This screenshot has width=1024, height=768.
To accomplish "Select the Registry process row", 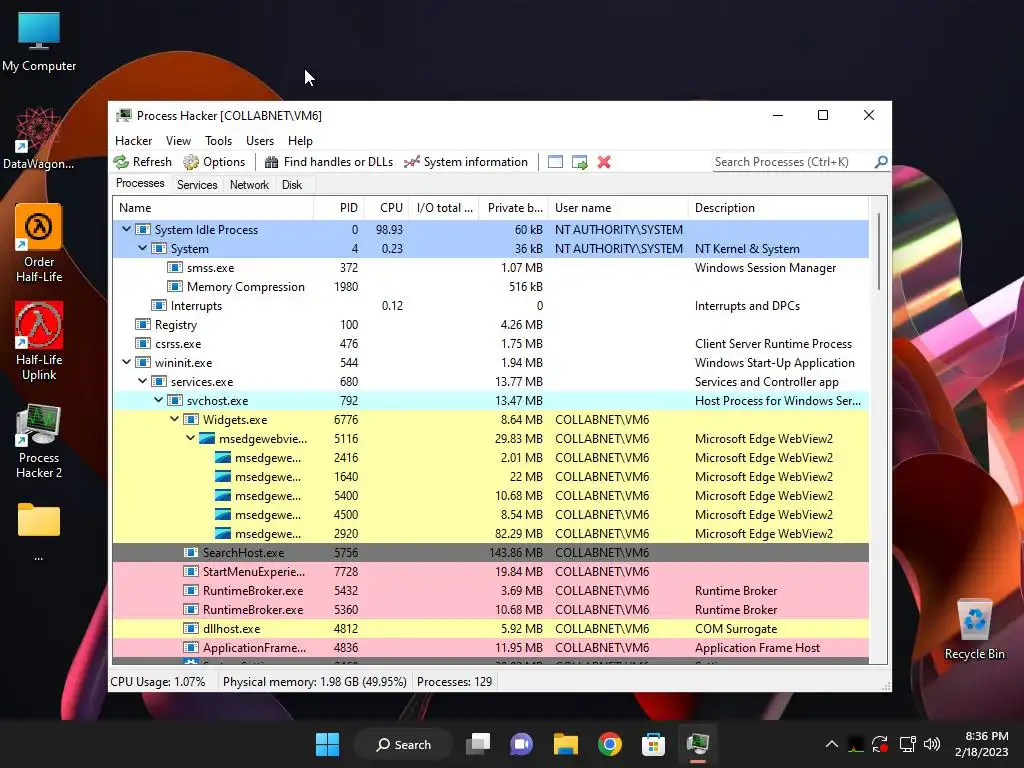I will click(490, 325).
